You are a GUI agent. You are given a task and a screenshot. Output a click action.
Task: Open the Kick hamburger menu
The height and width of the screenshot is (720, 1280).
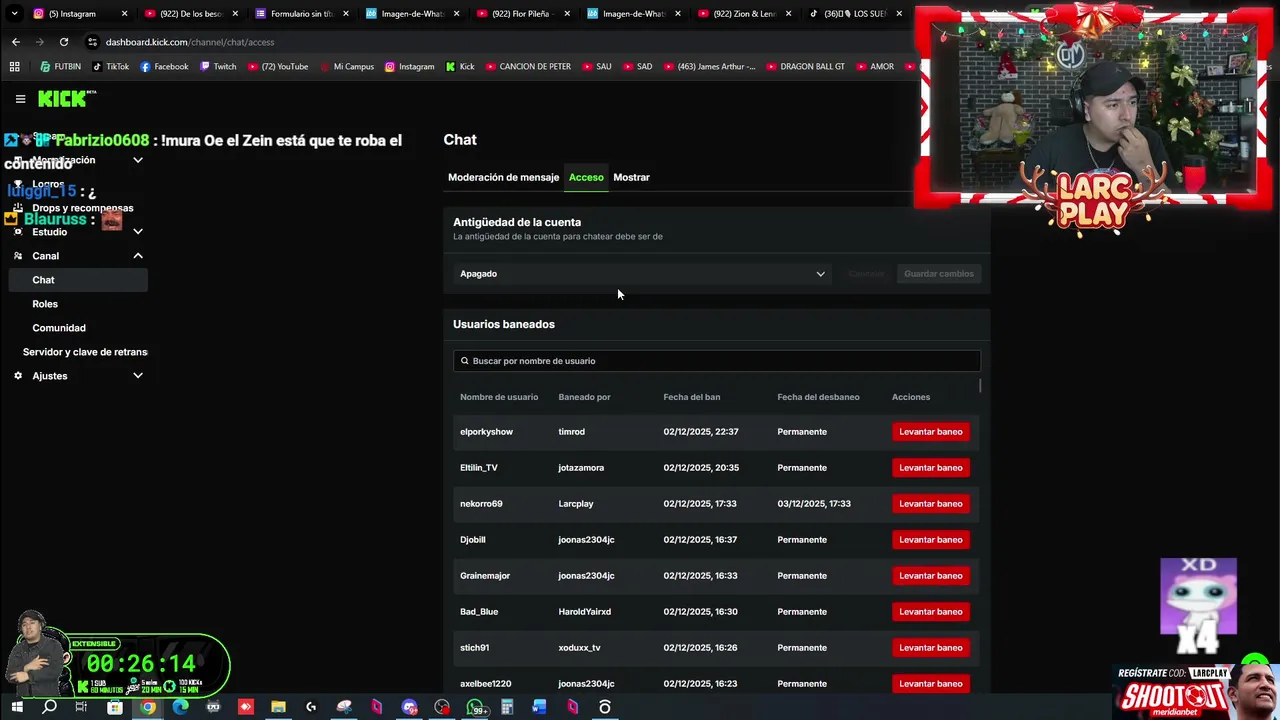20,98
